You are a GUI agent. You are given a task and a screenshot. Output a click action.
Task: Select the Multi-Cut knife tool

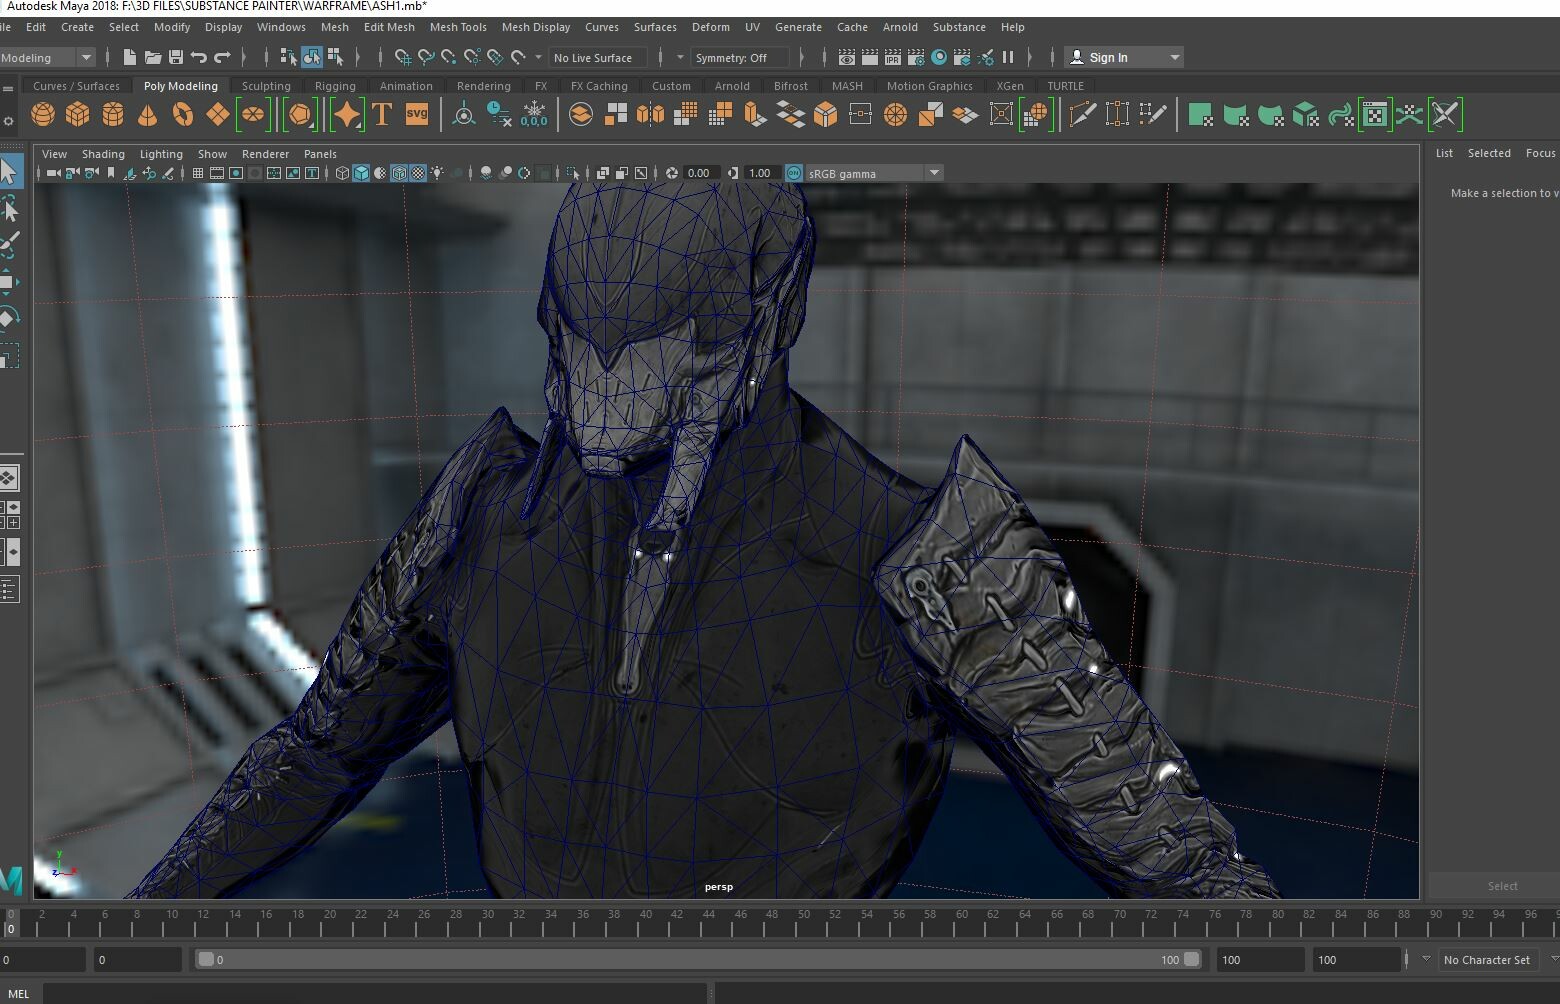tap(1082, 115)
